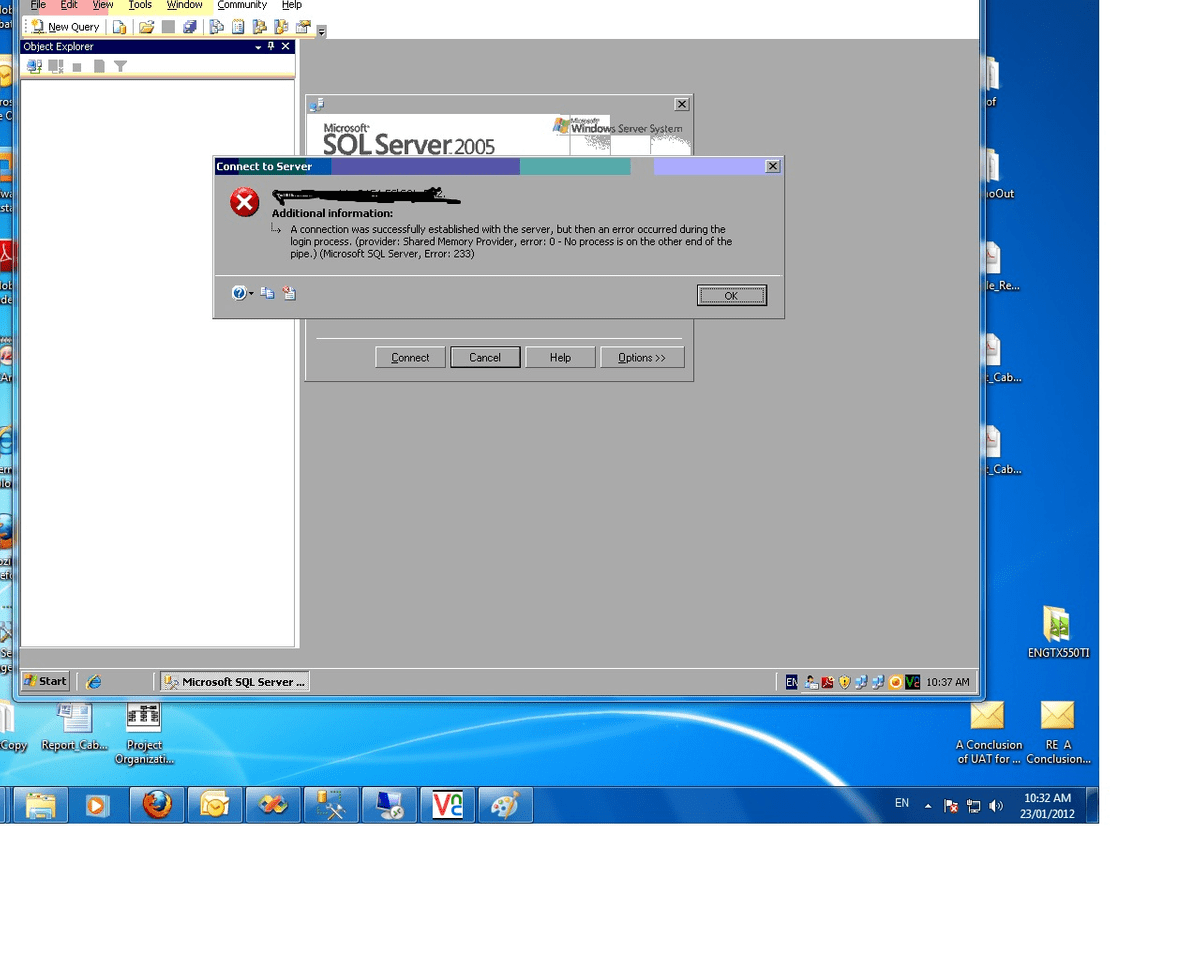The width and height of the screenshot is (1200, 960).
Task: Show technical details icon in the error dialog
Action: tap(289, 293)
